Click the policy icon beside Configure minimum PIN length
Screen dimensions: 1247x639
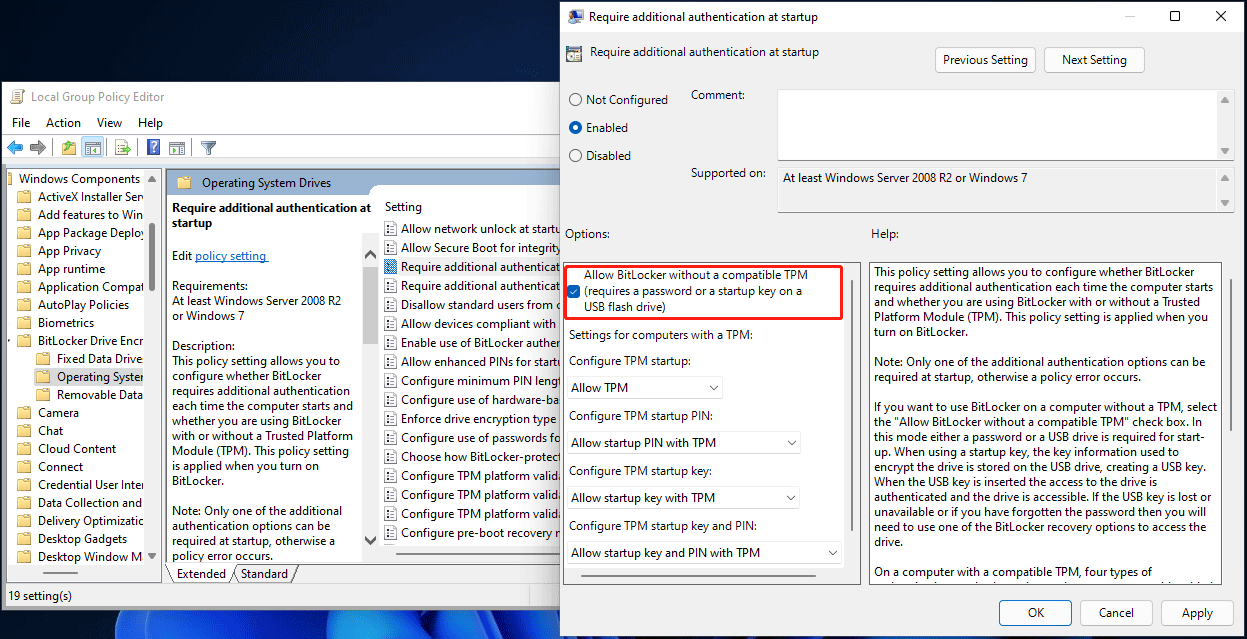coord(391,381)
